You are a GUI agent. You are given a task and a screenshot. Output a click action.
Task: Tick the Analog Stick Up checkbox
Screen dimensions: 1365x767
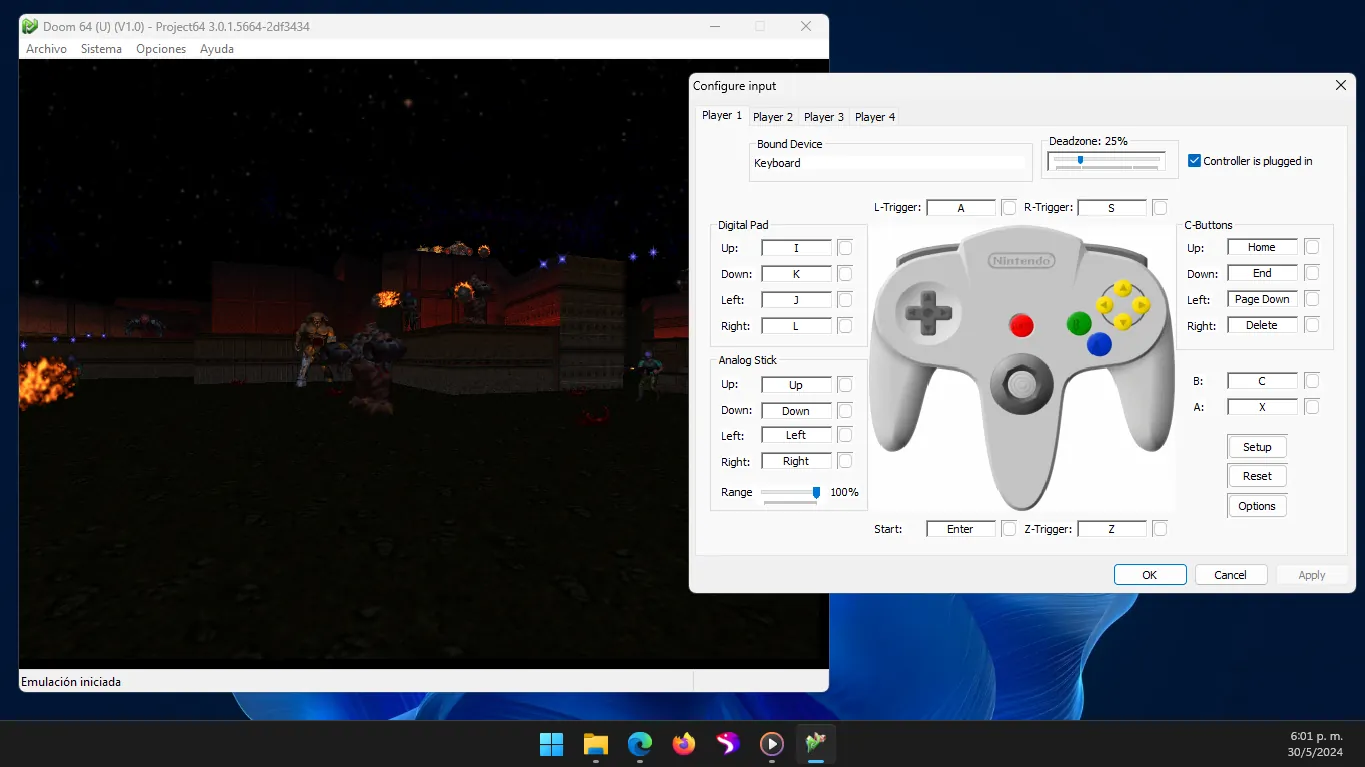845,384
